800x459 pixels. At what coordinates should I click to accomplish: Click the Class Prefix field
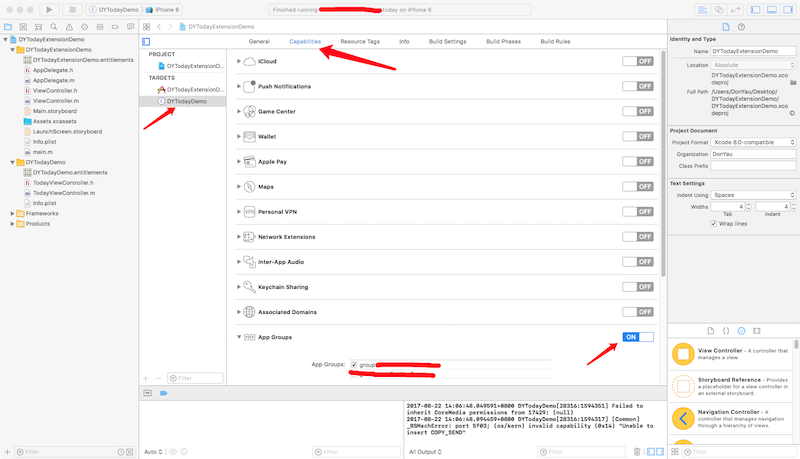[753, 166]
